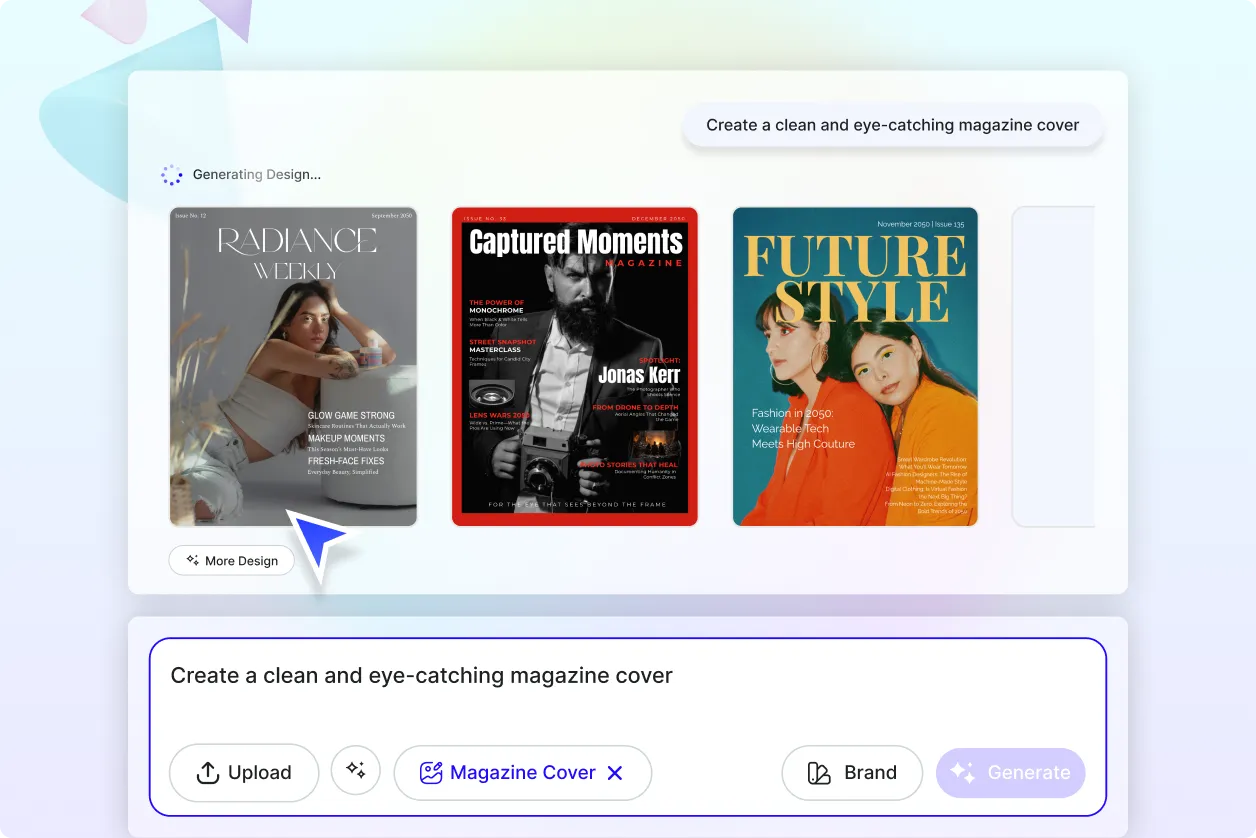Select the Magazine Cover chip
The image size is (1256, 838).
pyautogui.click(x=523, y=772)
